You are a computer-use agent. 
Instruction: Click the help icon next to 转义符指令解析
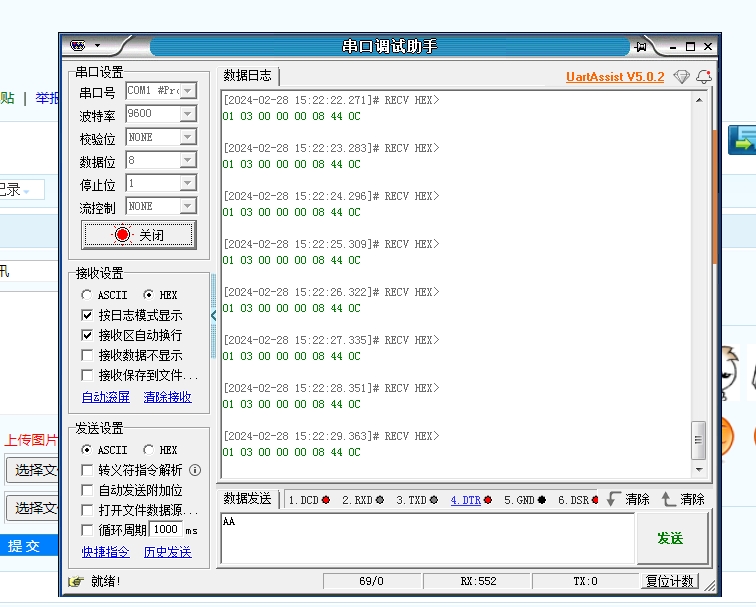[x=195, y=470]
